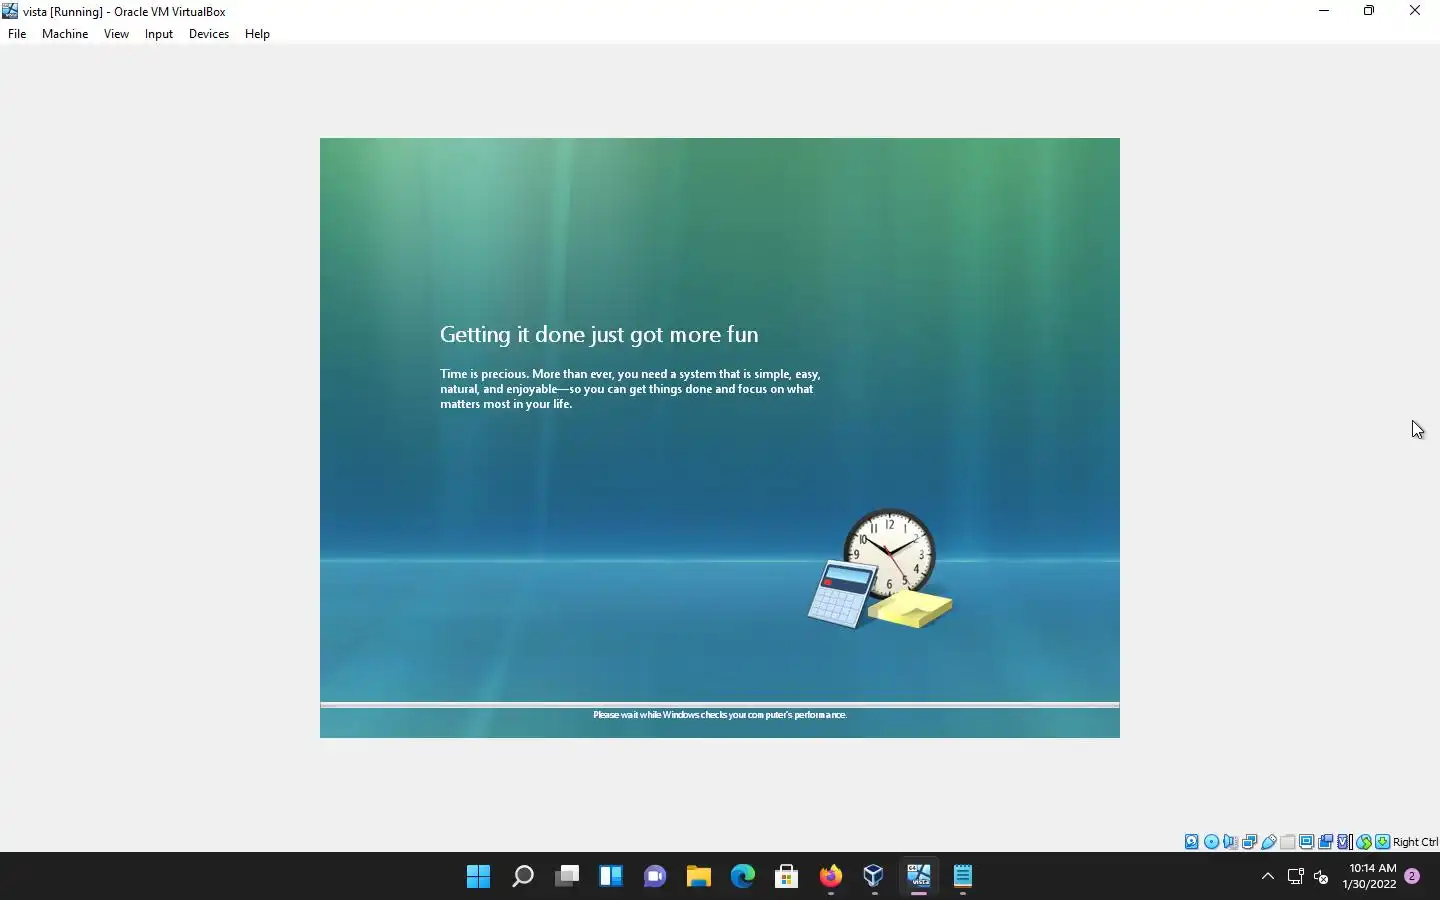
Task: Click the clock and calculator illustration
Action: 880,569
